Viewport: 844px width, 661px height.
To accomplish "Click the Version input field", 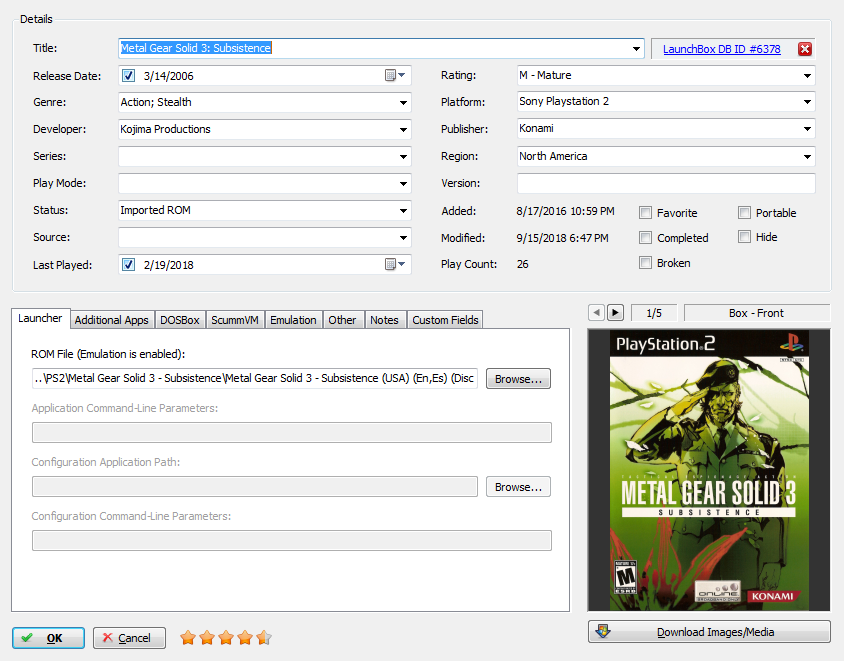I will pos(666,183).
